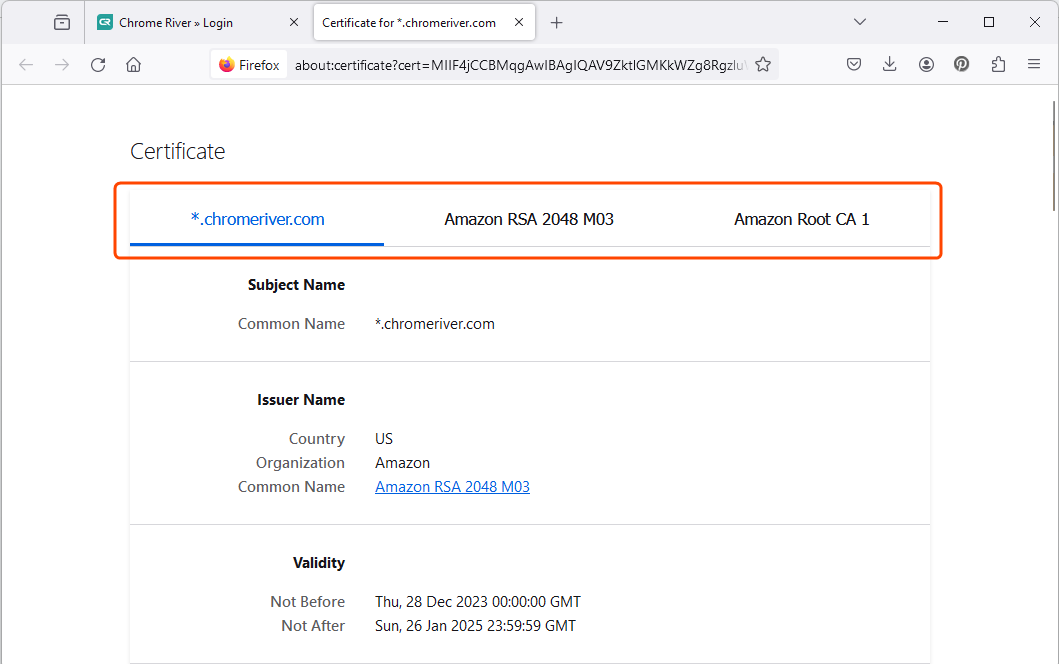Switch to the Amazon RSA 2048 M03 tab
Viewport: 1059px width, 664px height.
(529, 220)
